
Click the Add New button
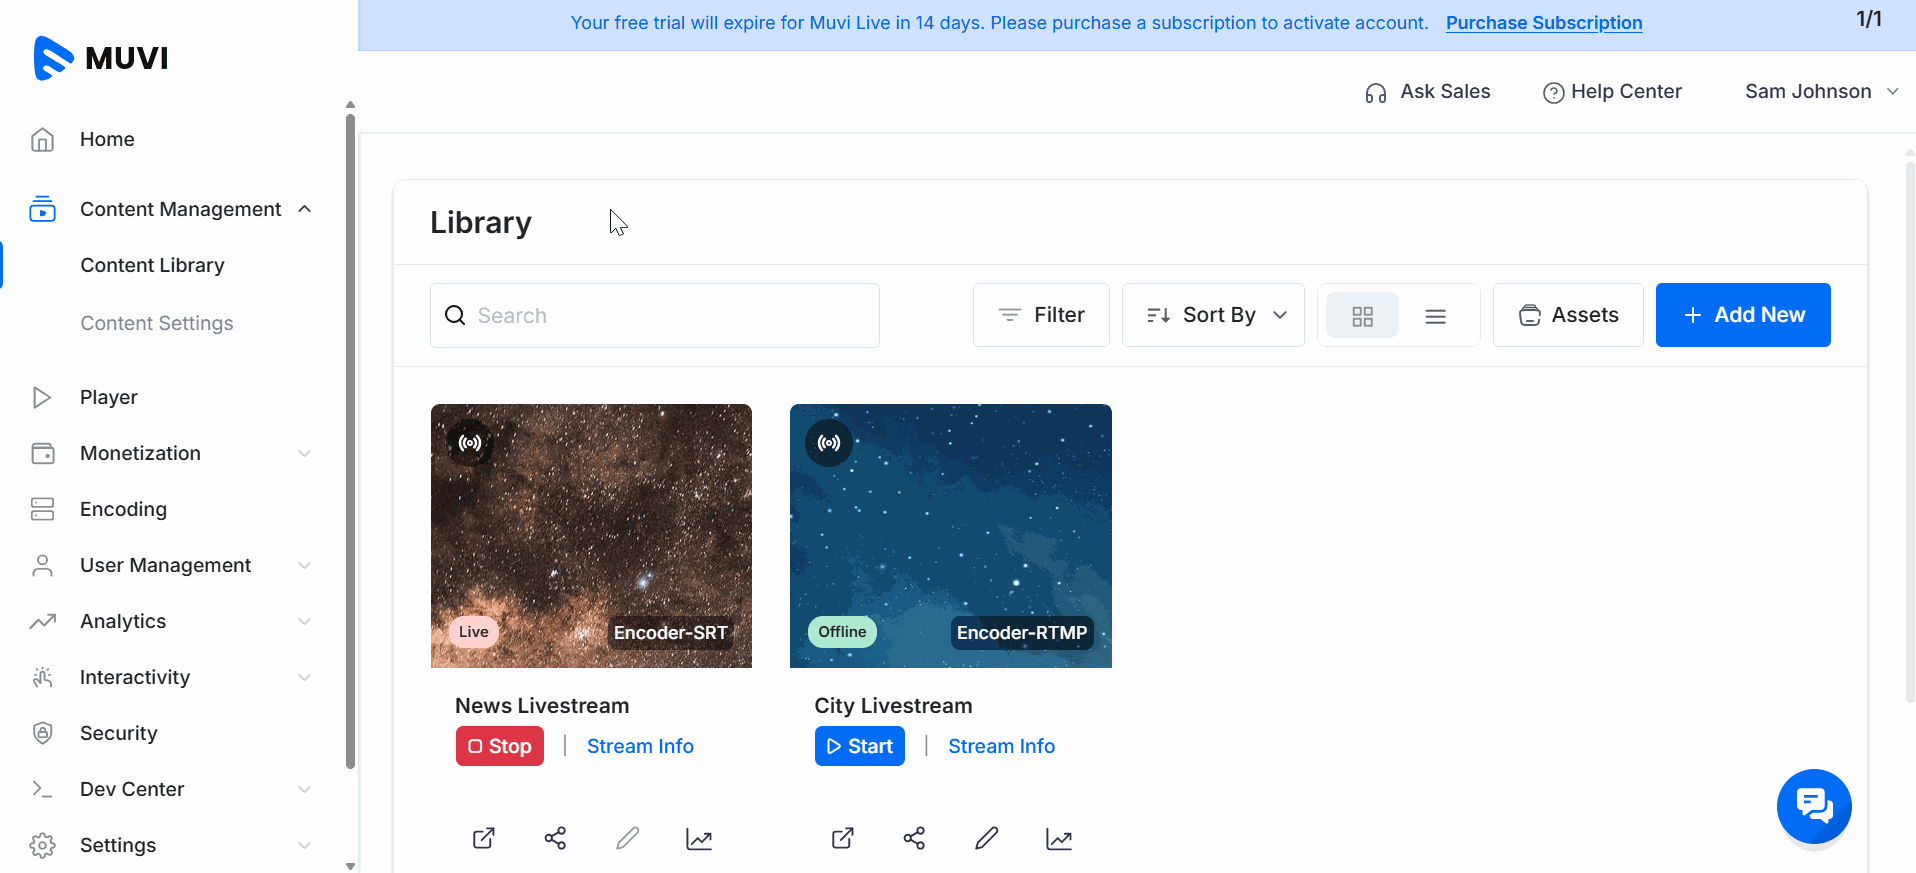click(1742, 315)
